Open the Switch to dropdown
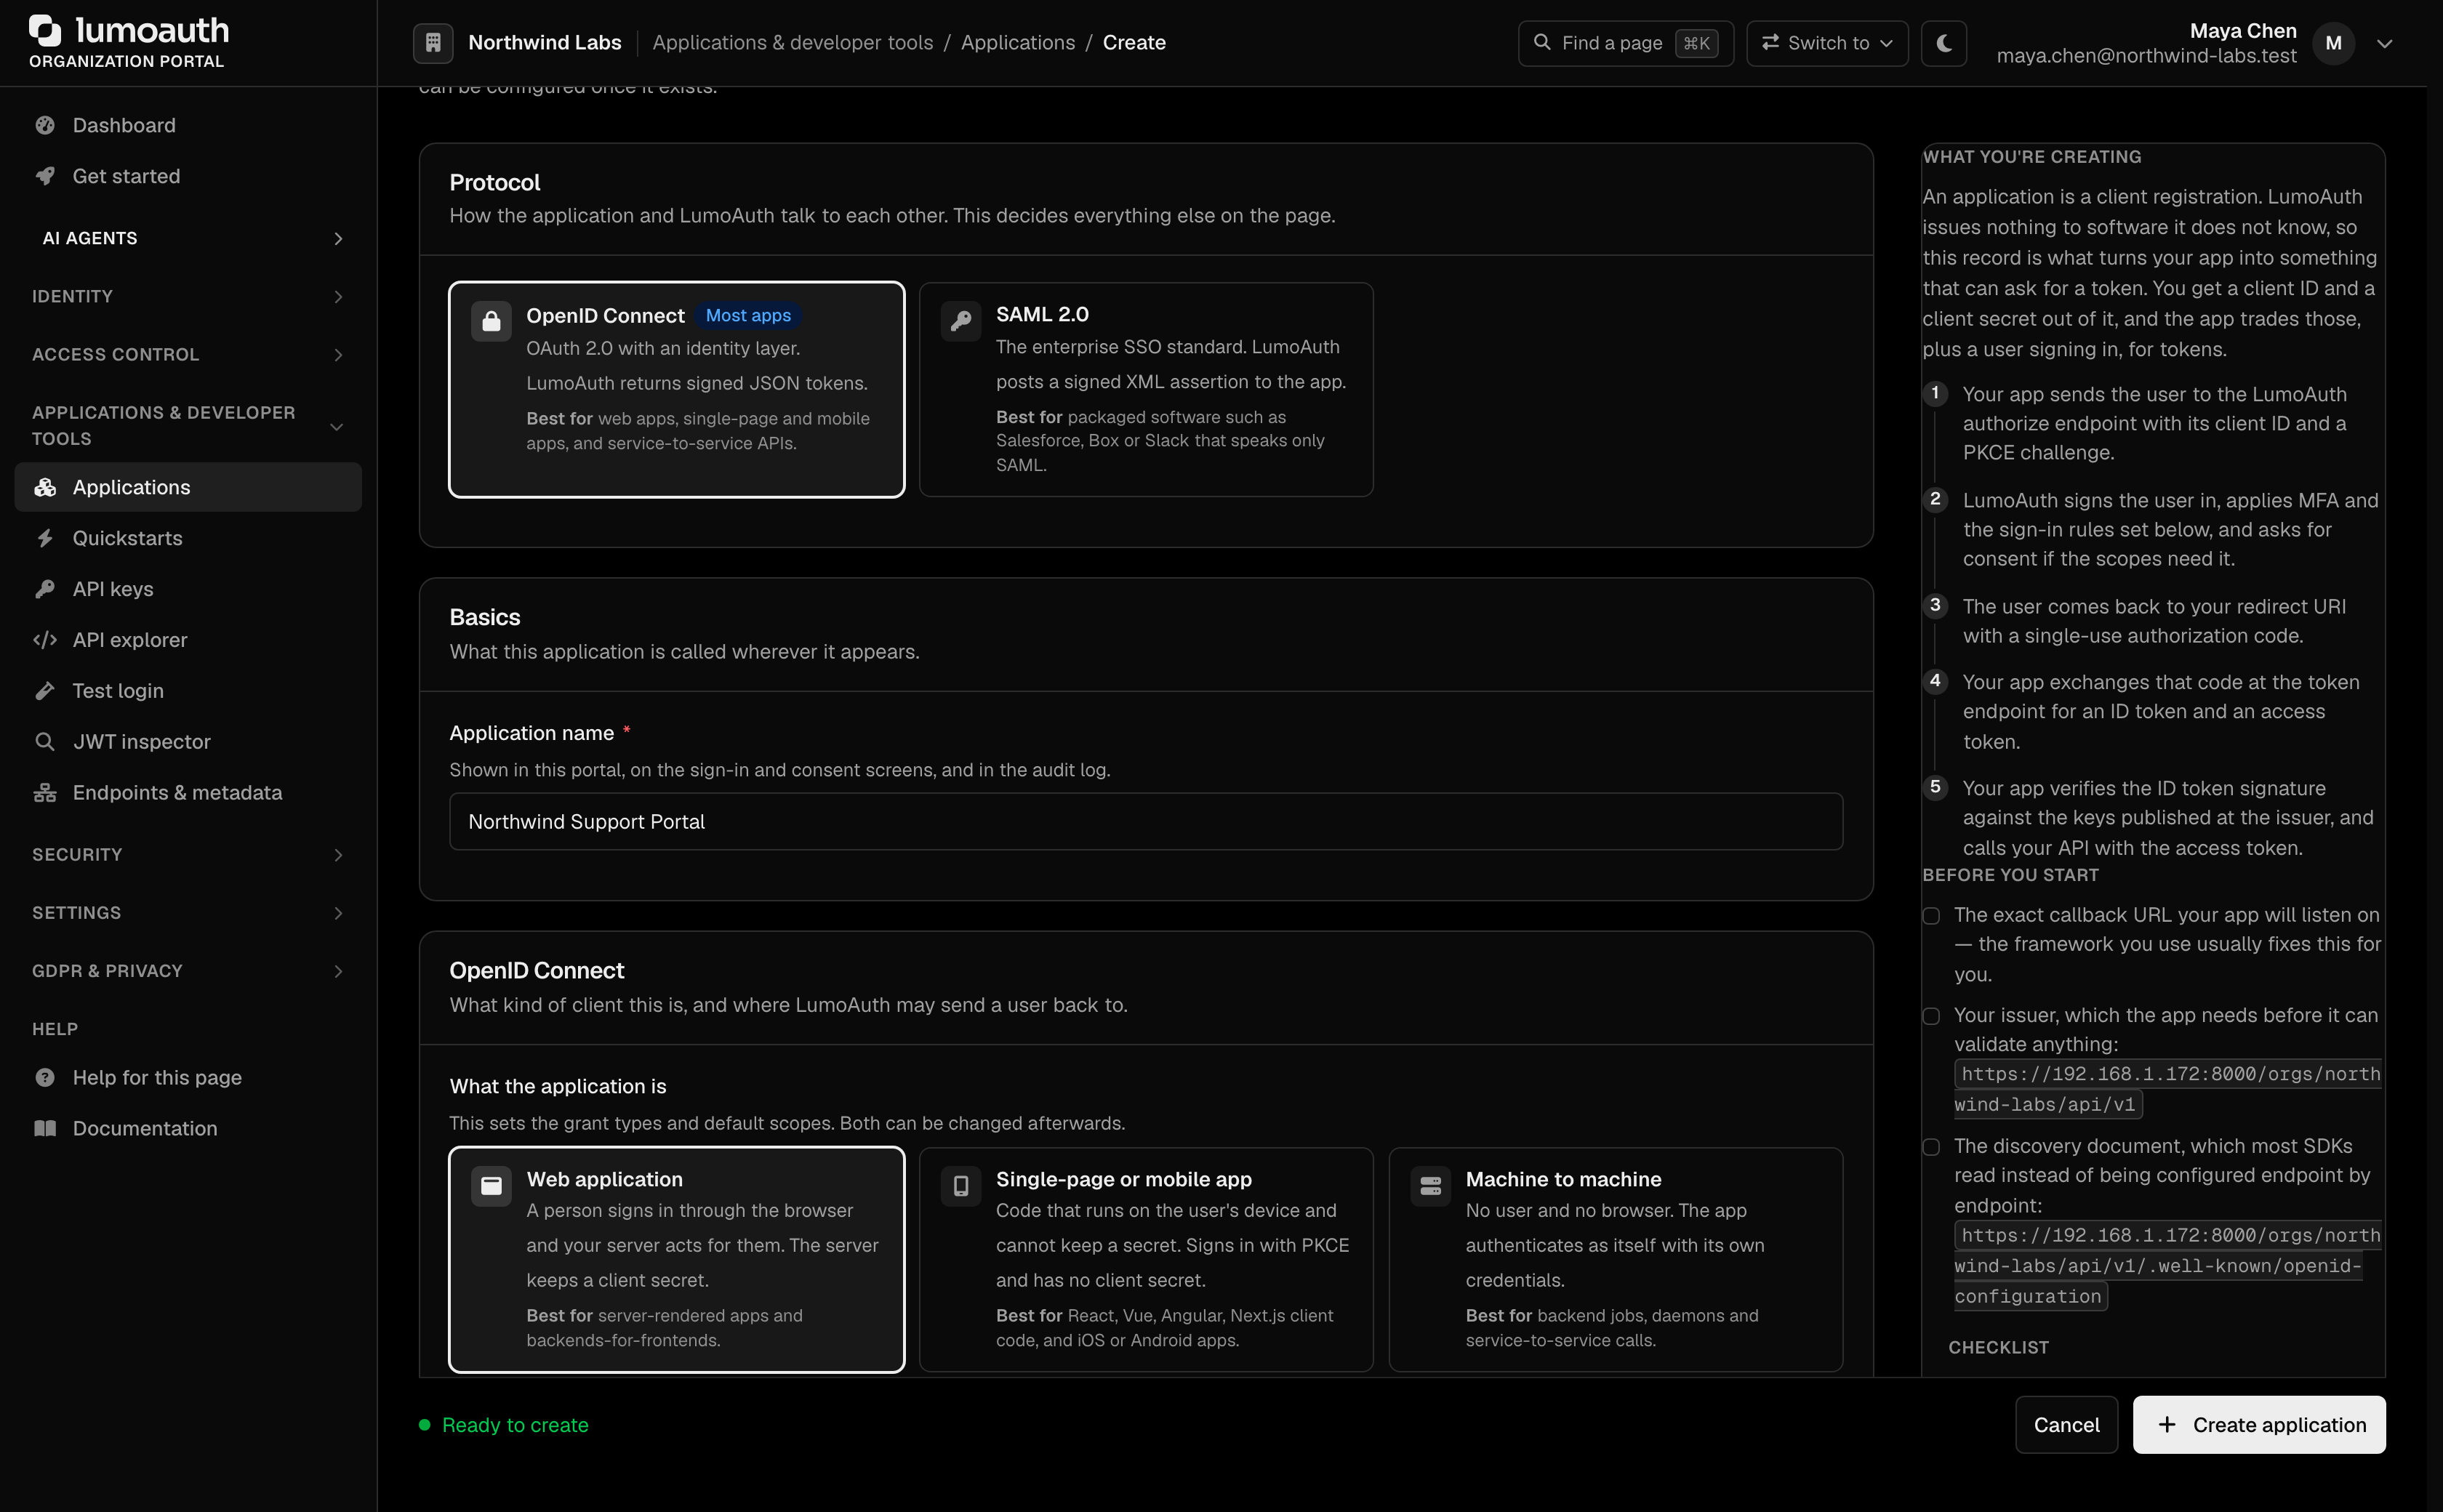This screenshot has height=1512, width=2443. (1827, 43)
